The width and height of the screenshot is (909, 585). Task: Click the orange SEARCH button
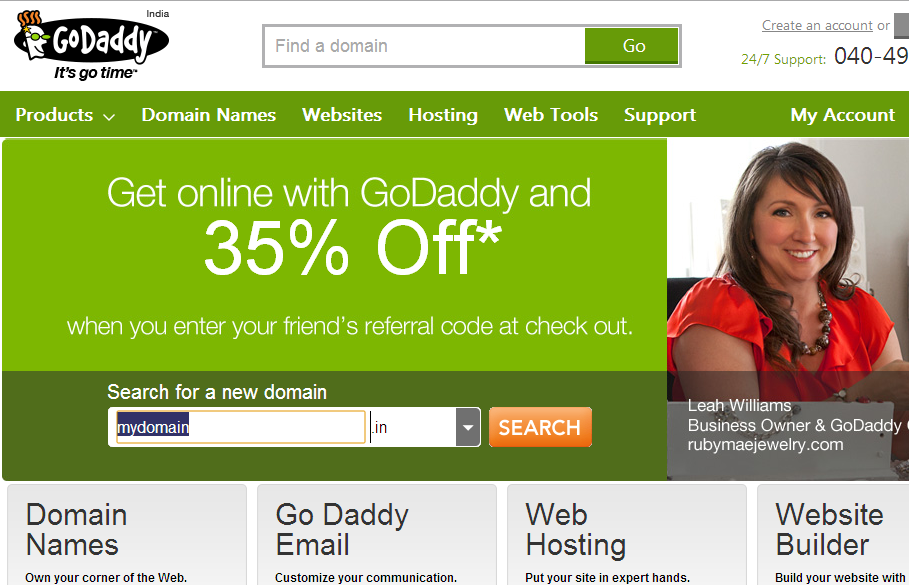pyautogui.click(x=540, y=427)
